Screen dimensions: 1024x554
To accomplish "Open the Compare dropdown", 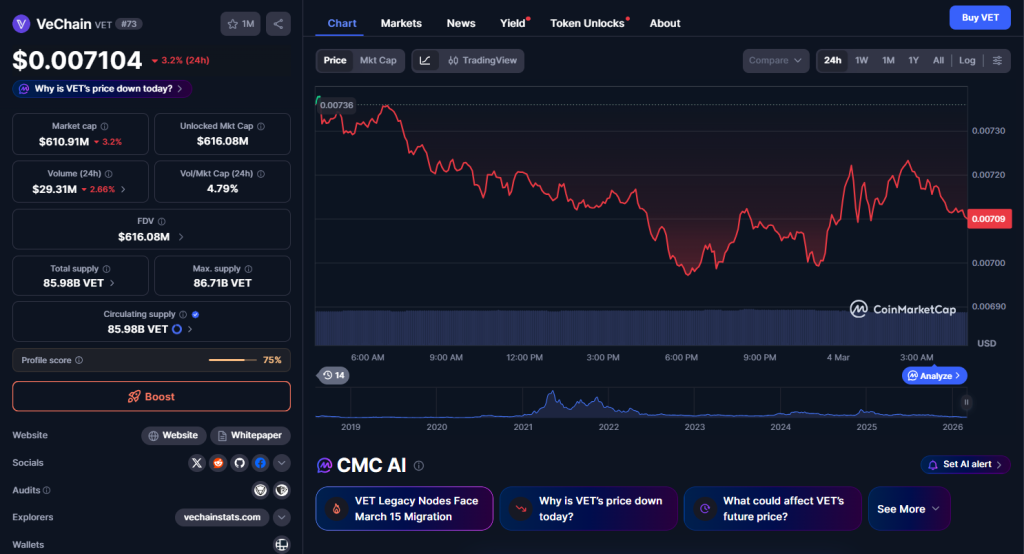I will click(776, 60).
